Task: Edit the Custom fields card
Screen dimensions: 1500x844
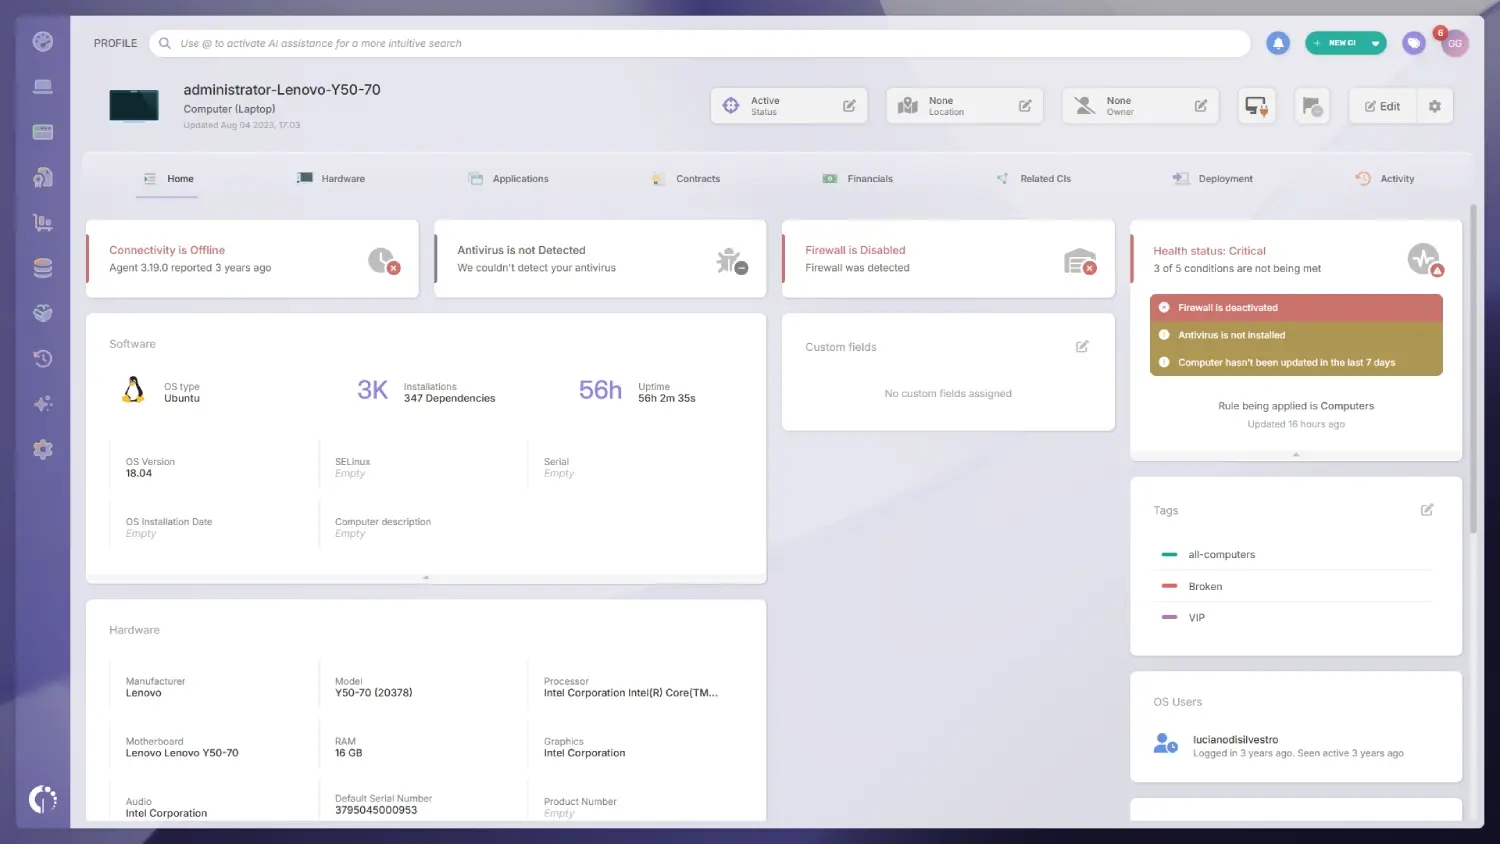Action: tap(1082, 347)
